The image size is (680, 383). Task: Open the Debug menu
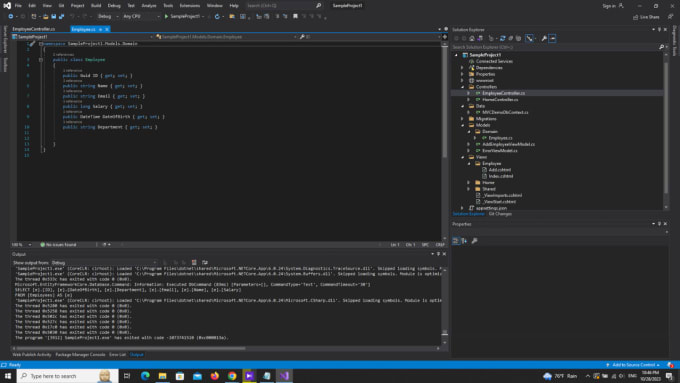pos(114,6)
